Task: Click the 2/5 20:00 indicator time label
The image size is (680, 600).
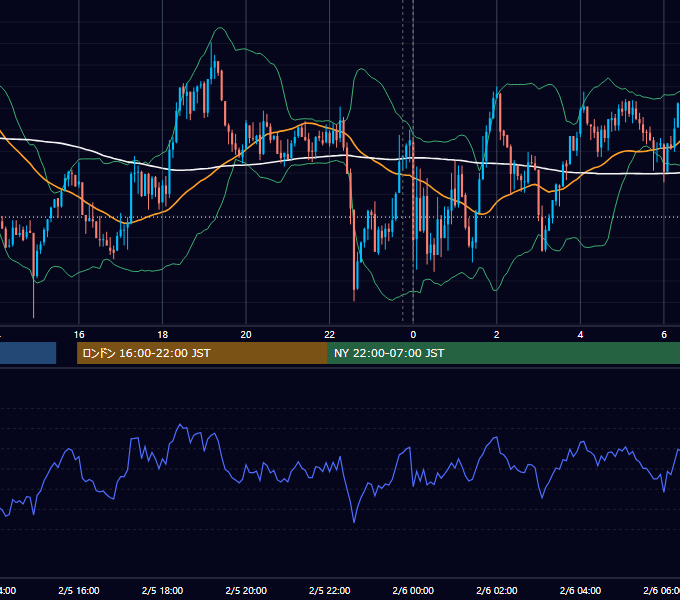Action: [x=246, y=590]
